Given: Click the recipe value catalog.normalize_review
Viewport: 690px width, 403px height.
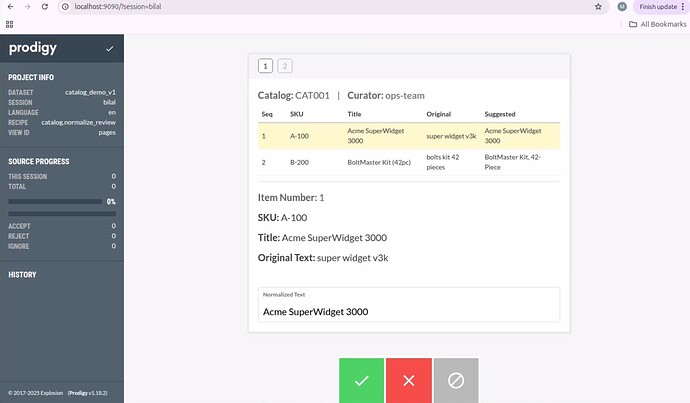Looking at the screenshot, I should pyautogui.click(x=78, y=122).
